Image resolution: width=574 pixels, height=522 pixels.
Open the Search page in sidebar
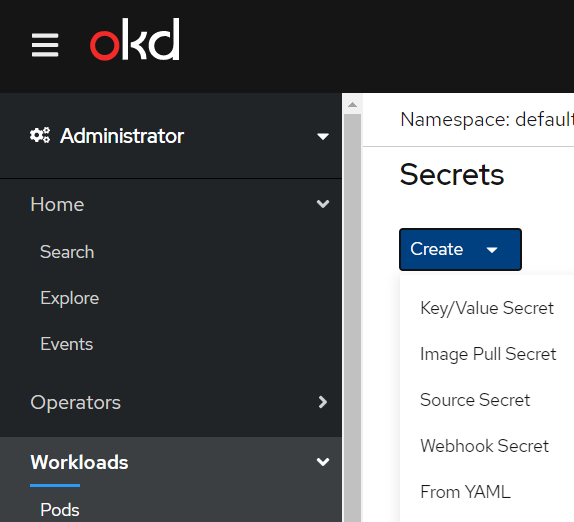point(67,252)
